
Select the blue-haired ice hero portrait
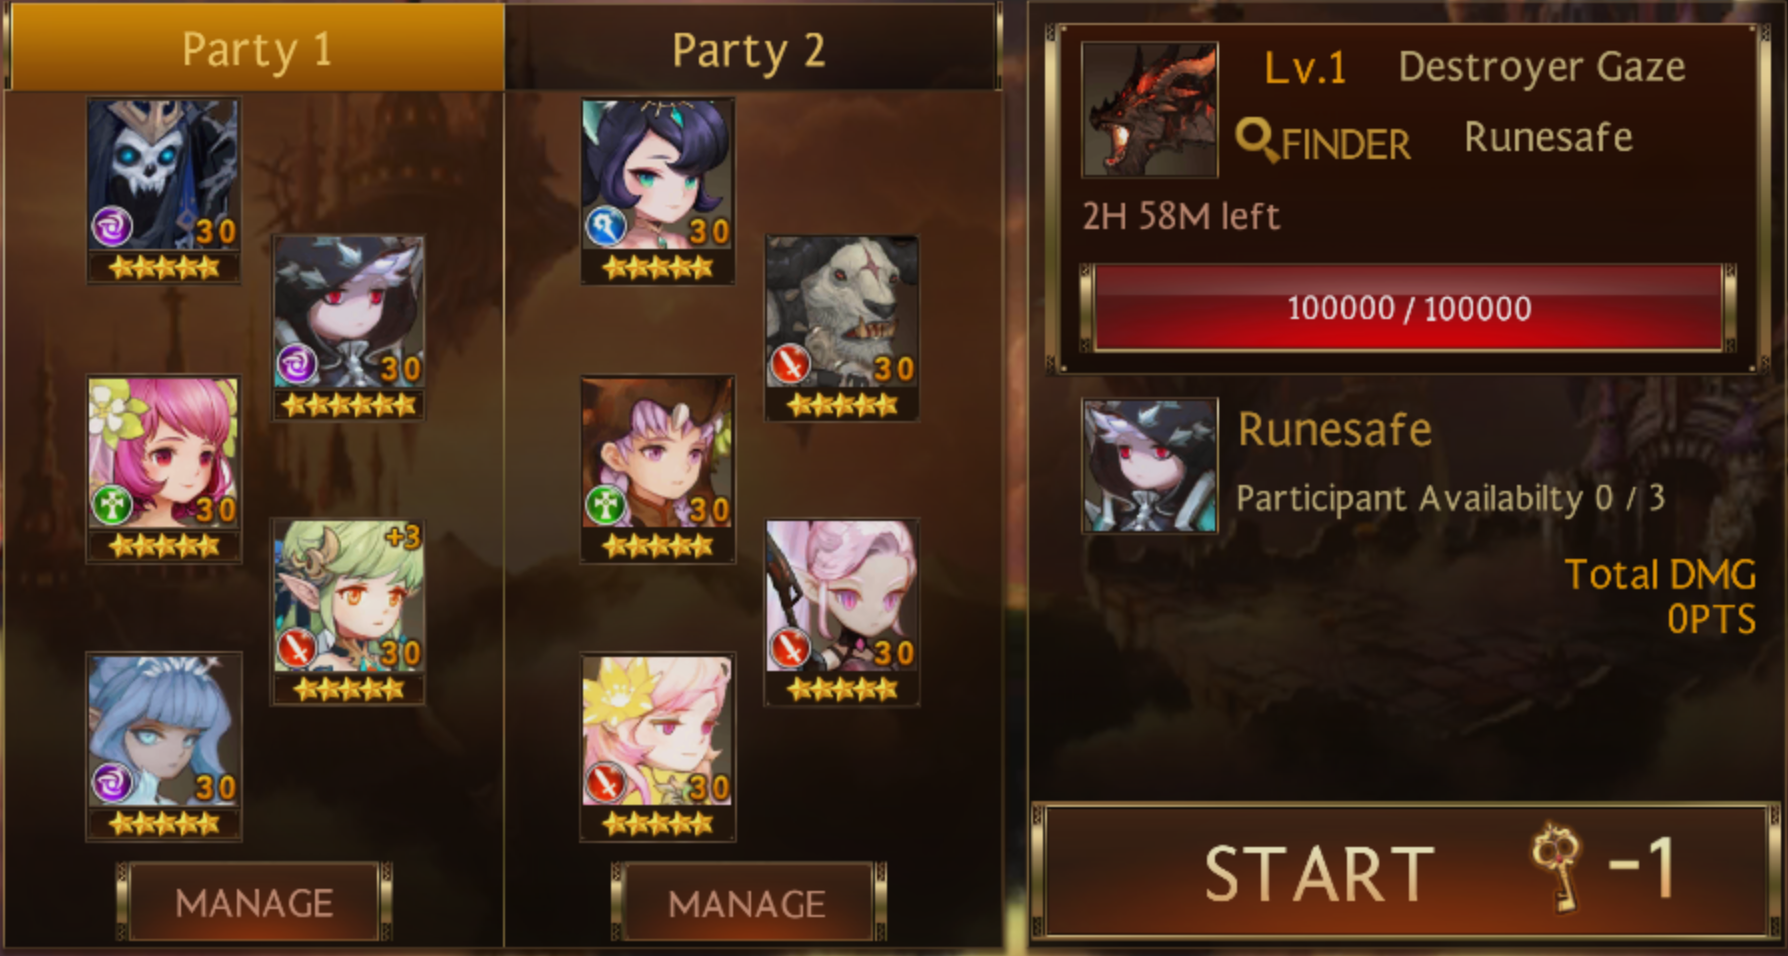click(x=163, y=746)
